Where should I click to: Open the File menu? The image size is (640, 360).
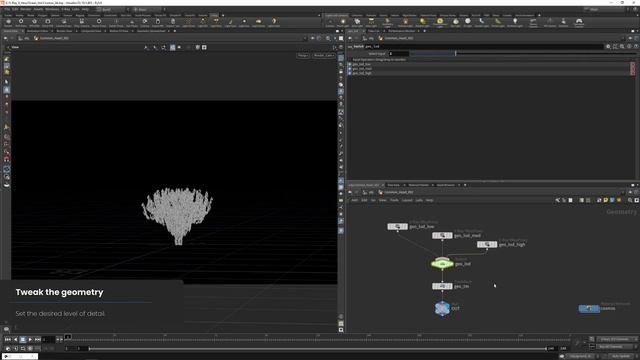coord(7,9)
